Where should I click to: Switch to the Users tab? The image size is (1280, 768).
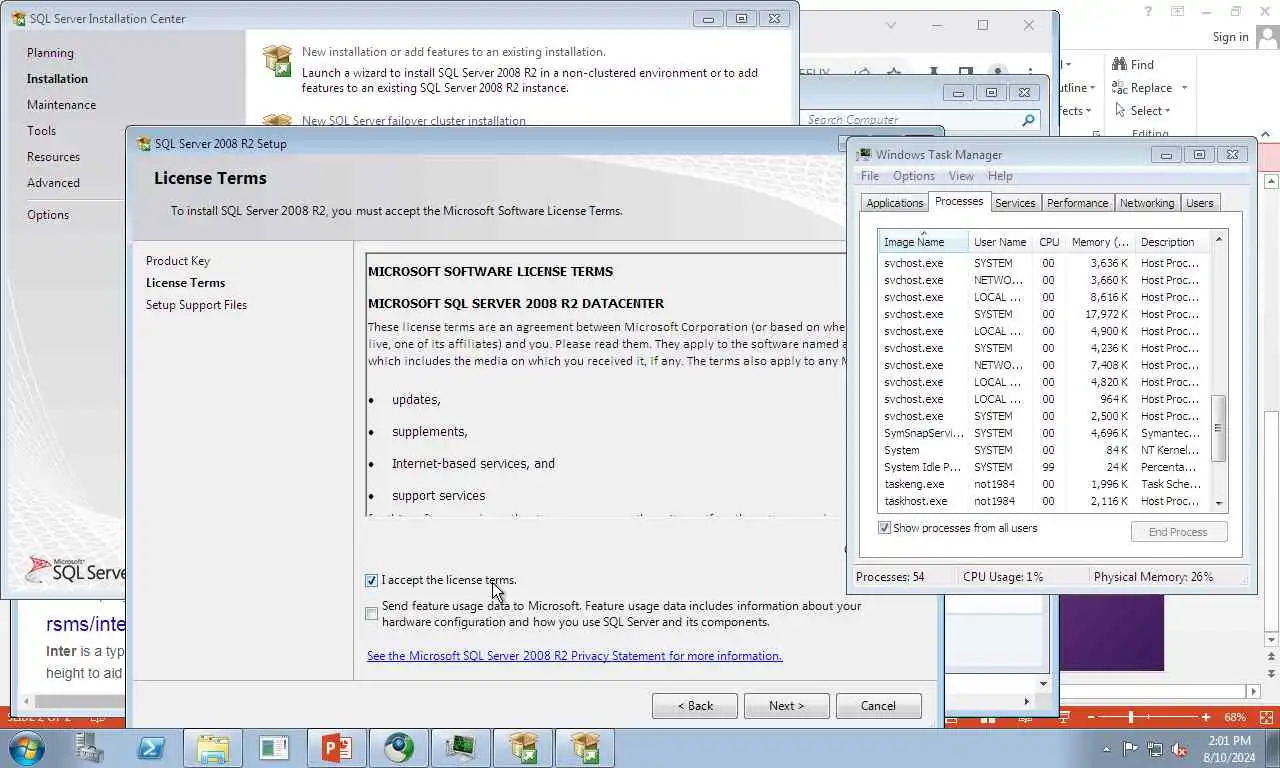[1199, 203]
